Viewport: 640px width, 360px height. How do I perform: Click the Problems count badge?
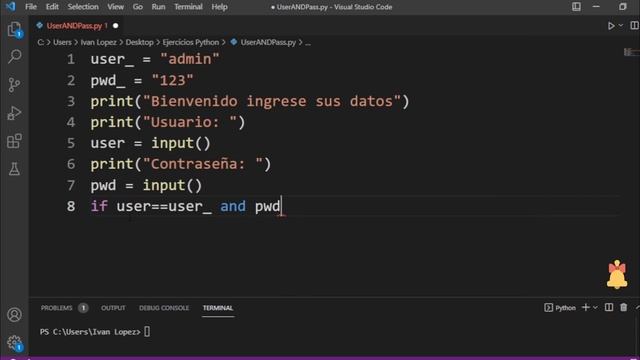tap(83, 308)
